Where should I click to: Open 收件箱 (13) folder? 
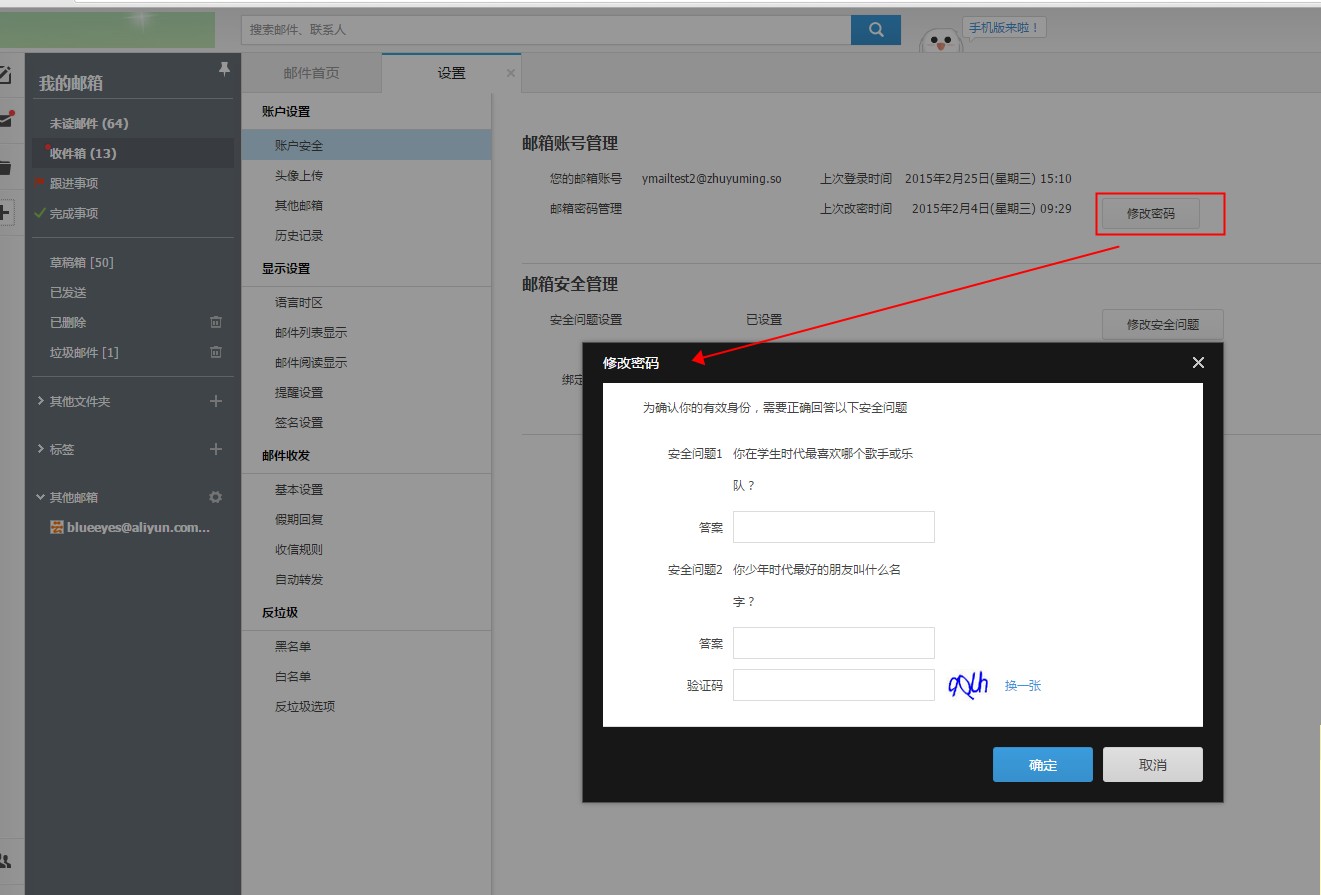click(x=83, y=153)
